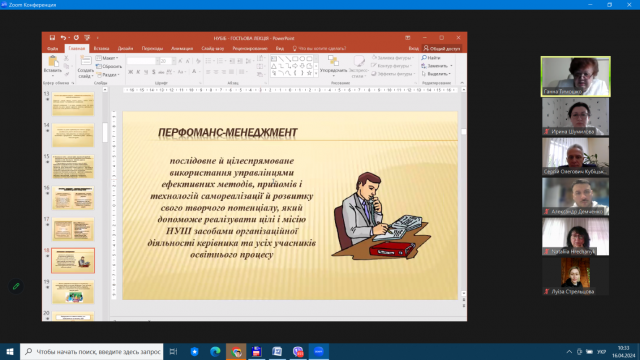
Task: Open the font size combo box
Action: [x=168, y=61]
